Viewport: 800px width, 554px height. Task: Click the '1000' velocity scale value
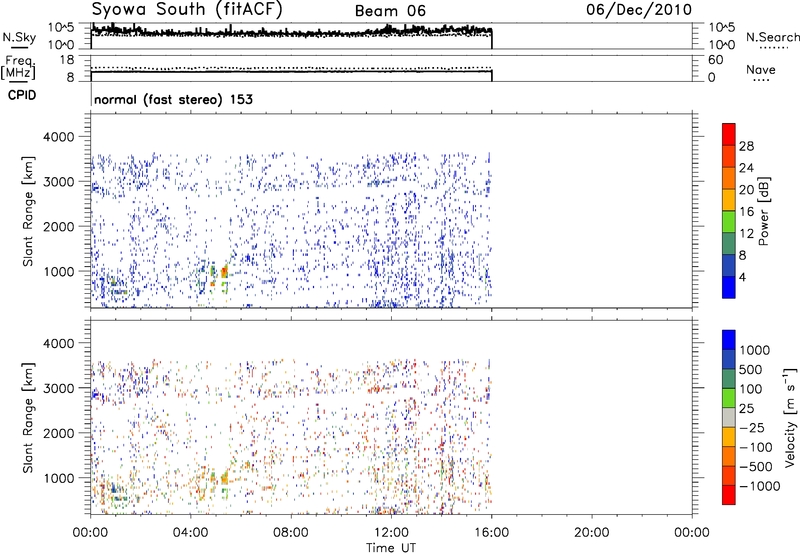(x=754, y=350)
